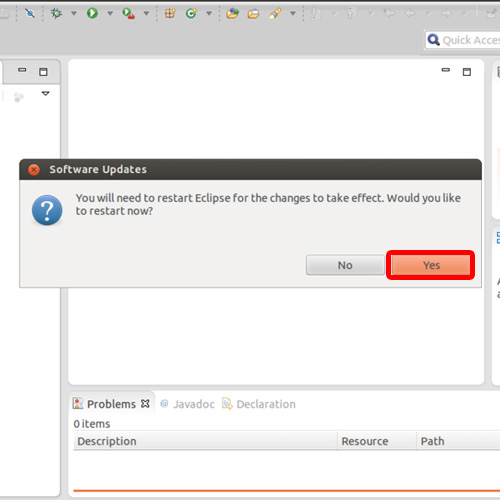This screenshot has height=500, width=500.
Task: Open the left panel view menu triangle
Action: click(x=46, y=94)
